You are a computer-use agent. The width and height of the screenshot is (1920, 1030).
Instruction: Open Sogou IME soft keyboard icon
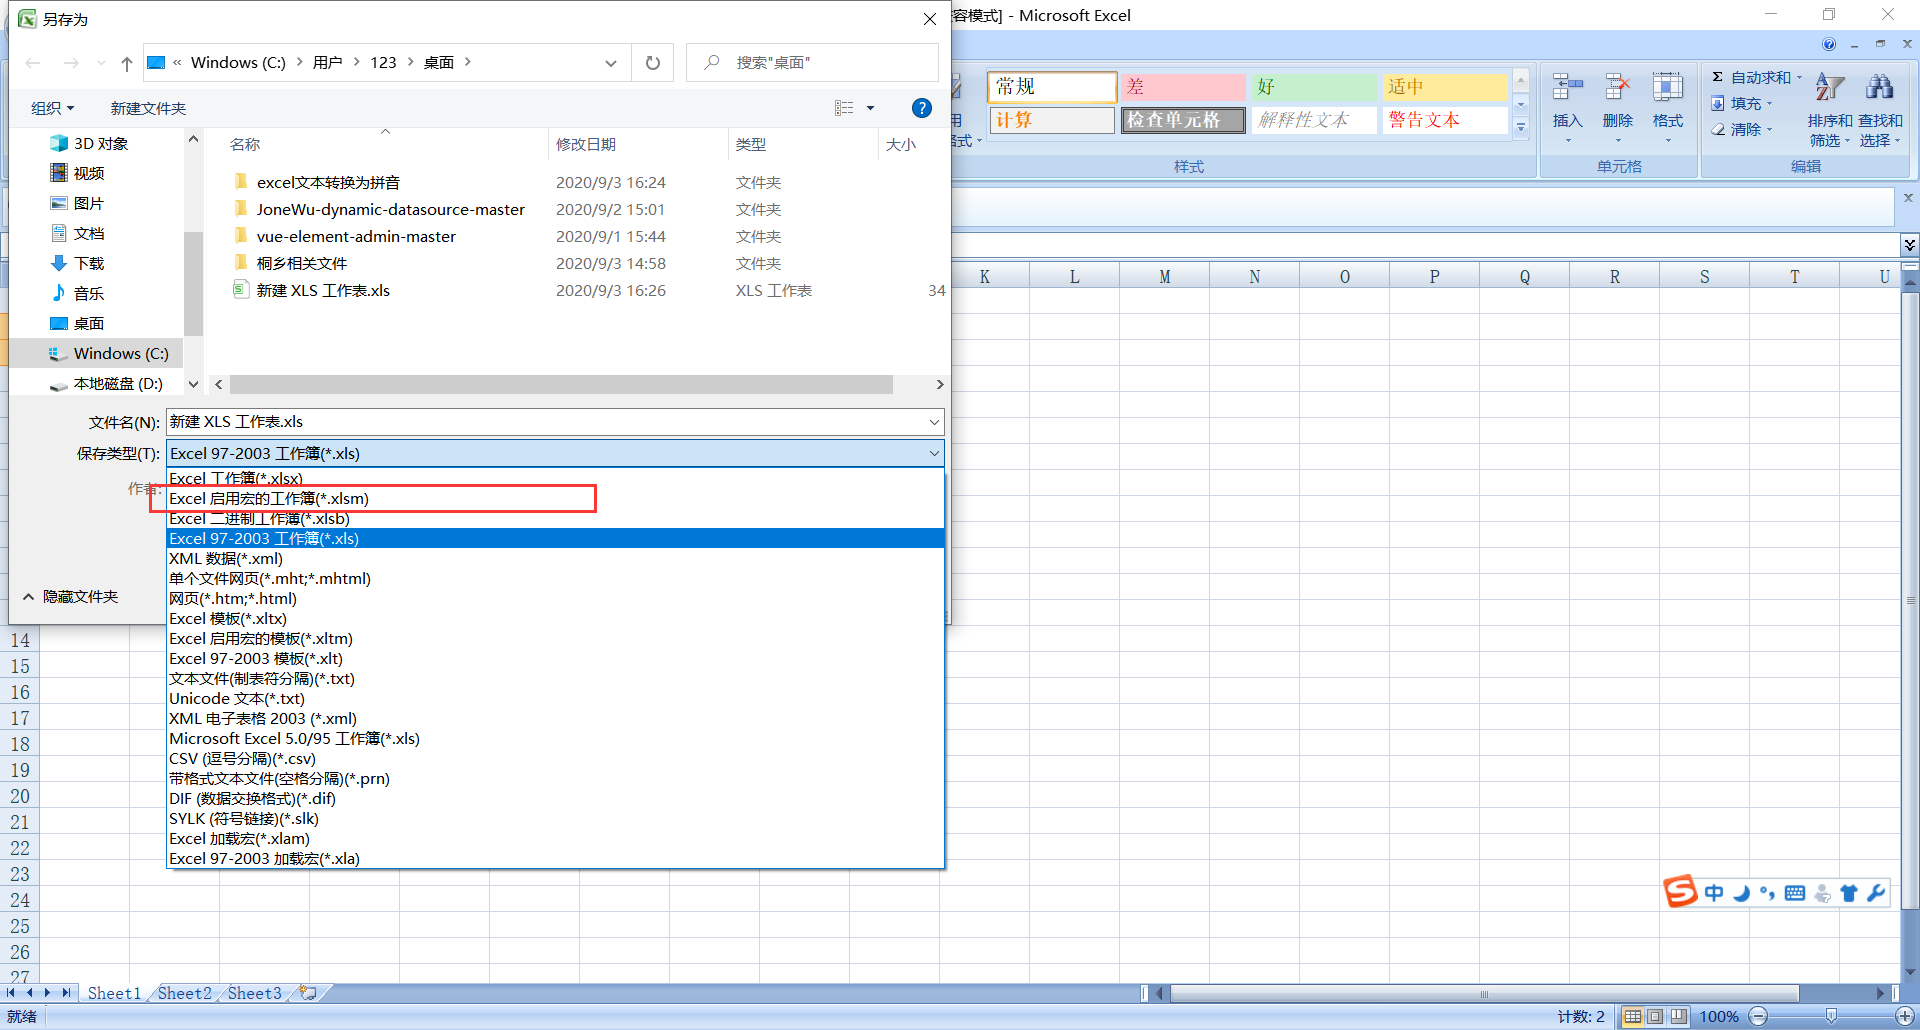click(1795, 893)
